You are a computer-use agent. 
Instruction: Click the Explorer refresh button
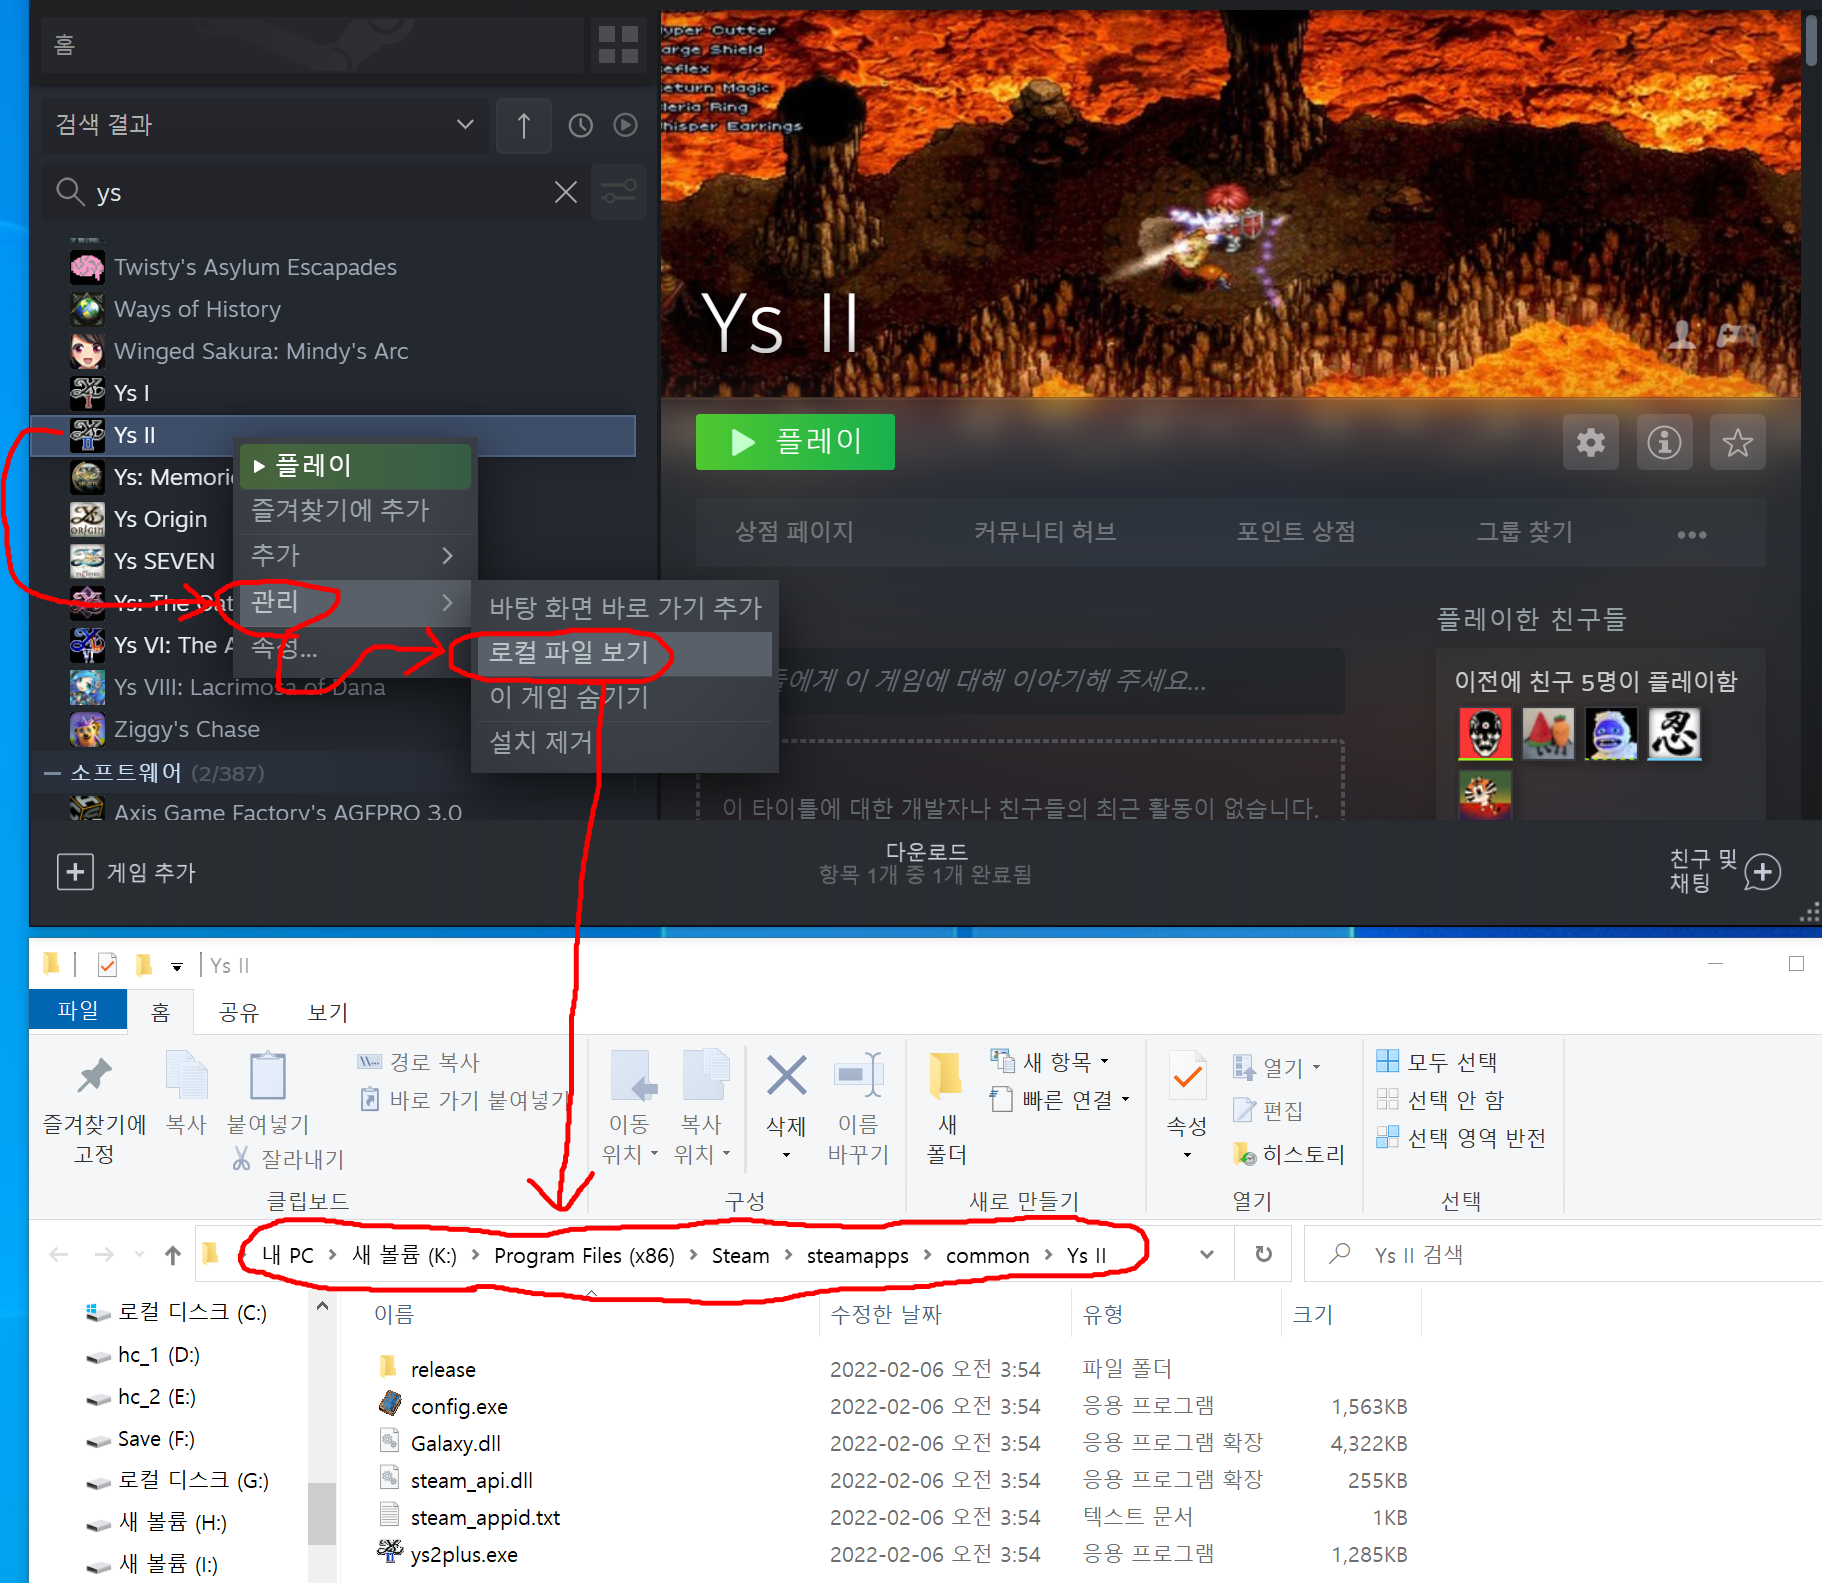1264,1254
